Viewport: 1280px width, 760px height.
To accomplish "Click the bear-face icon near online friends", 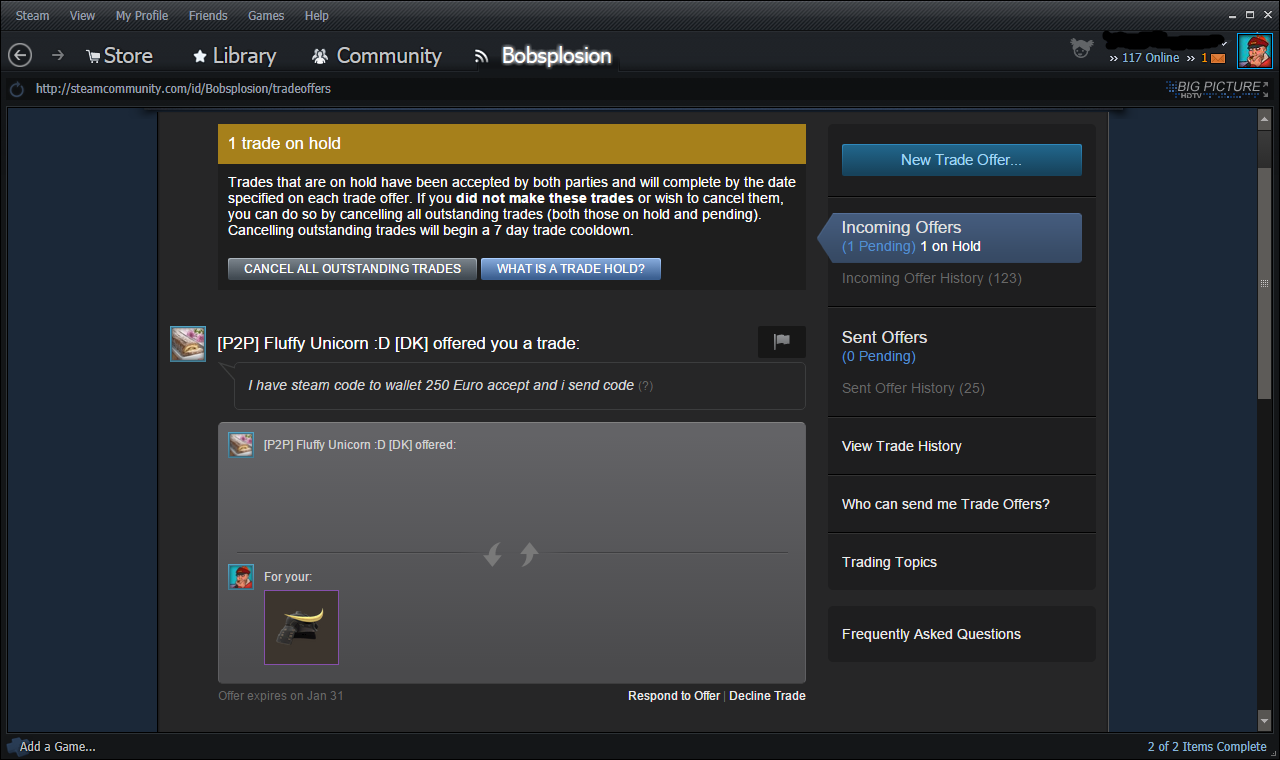I will click(x=1081, y=48).
